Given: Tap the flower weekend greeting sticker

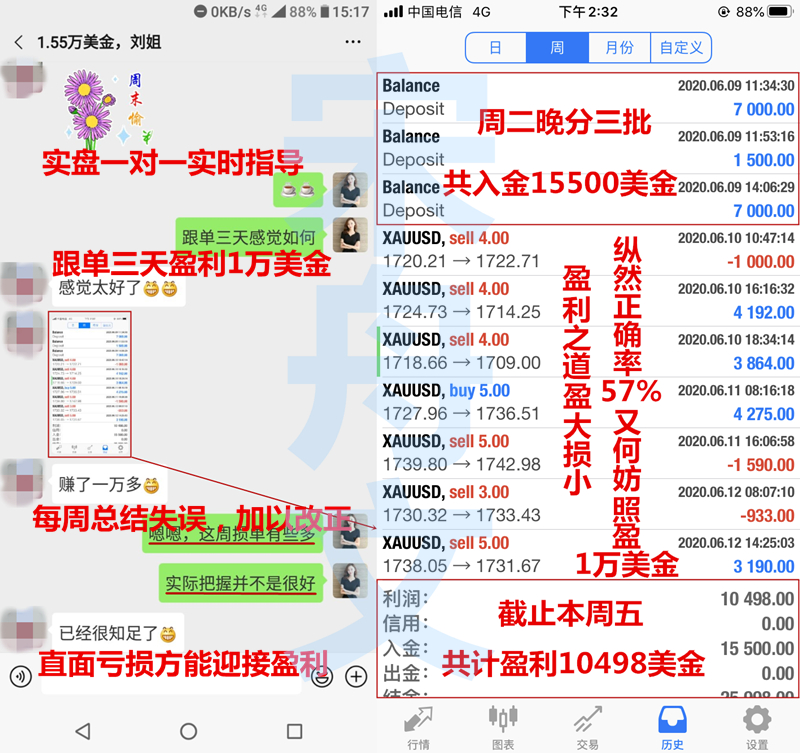Looking at the screenshot, I should pos(108,108).
